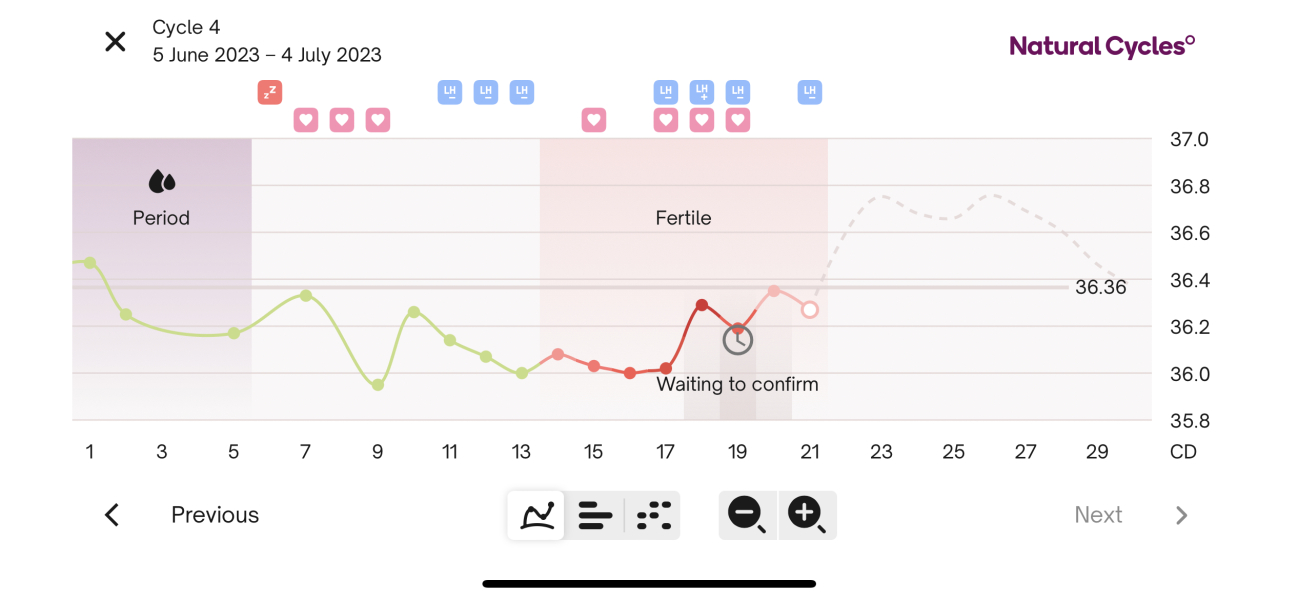This screenshot has height=600, width=1298.
Task: Tap the heart icon above day 7
Action: coord(306,120)
